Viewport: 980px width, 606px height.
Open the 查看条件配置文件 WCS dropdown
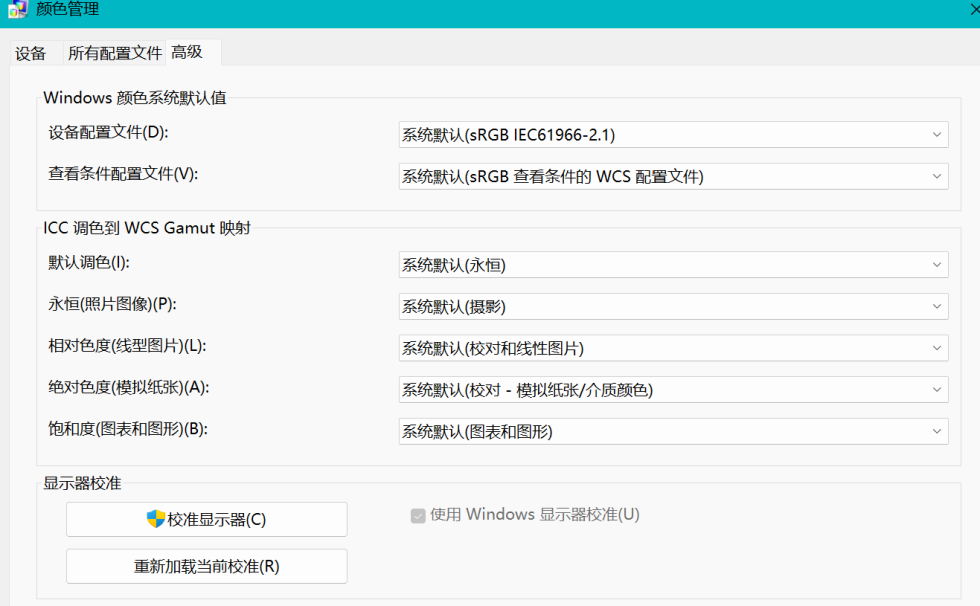point(672,177)
